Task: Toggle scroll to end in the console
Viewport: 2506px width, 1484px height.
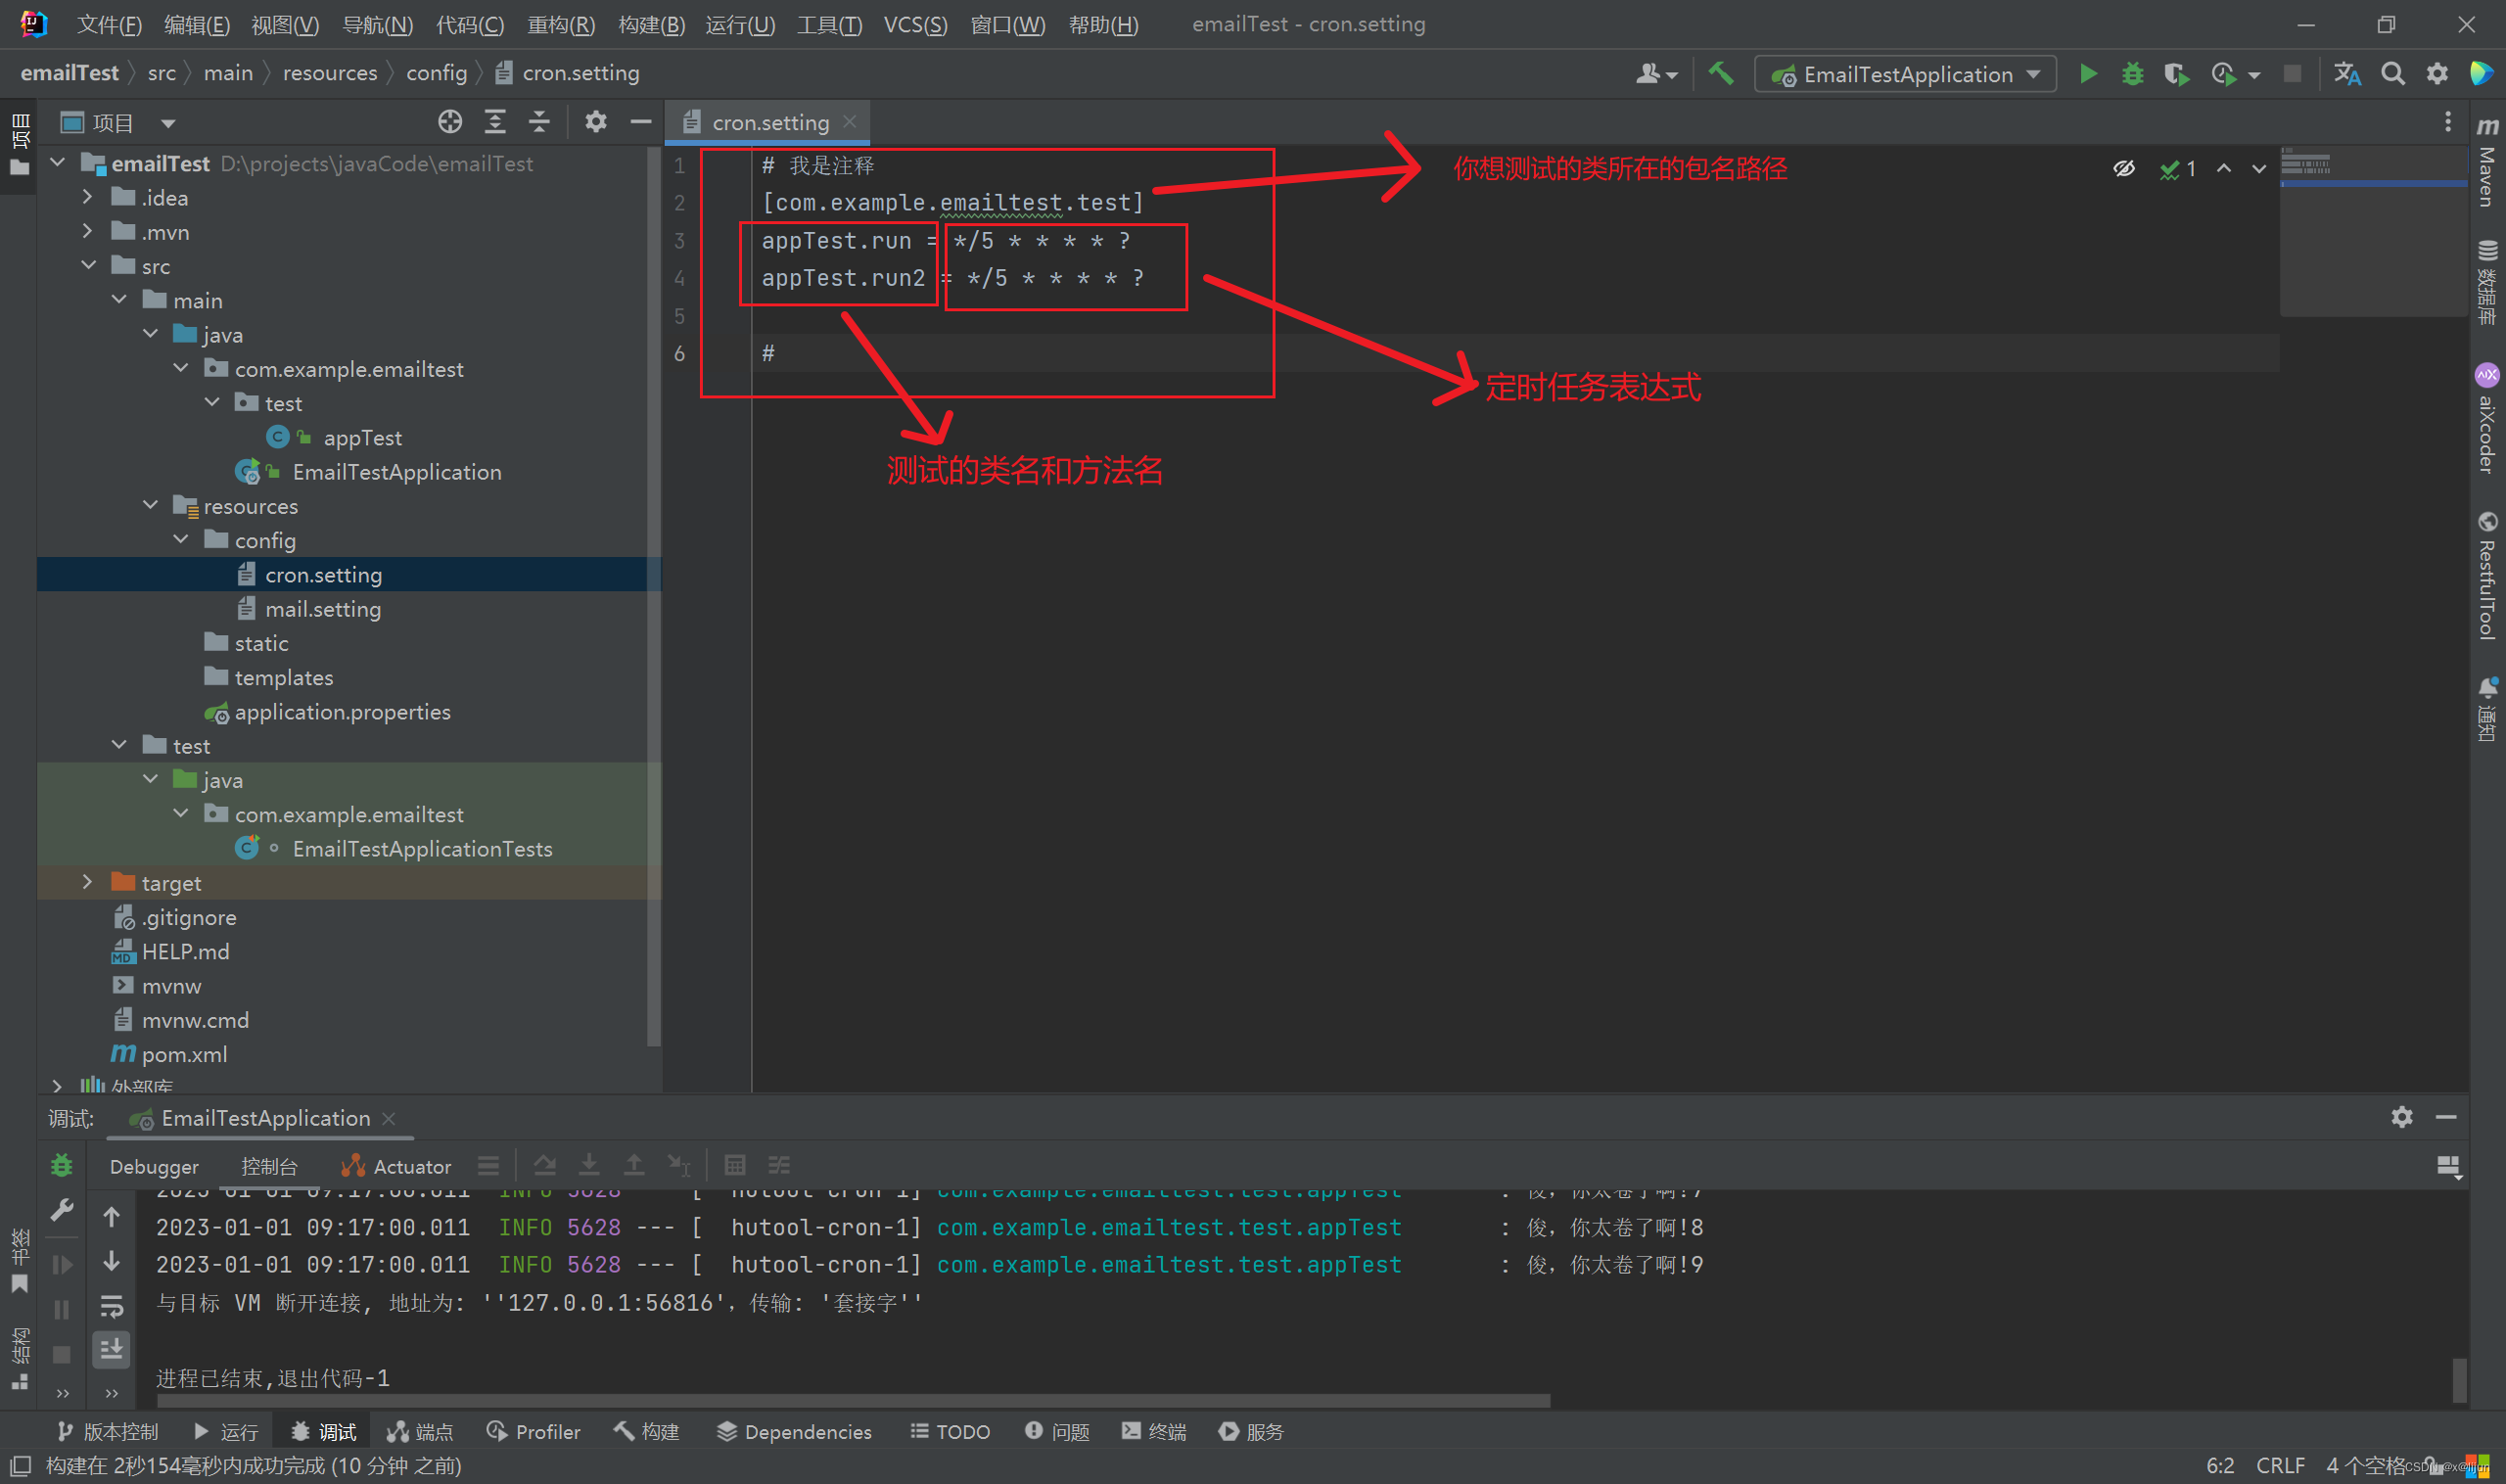Action: 111,1349
